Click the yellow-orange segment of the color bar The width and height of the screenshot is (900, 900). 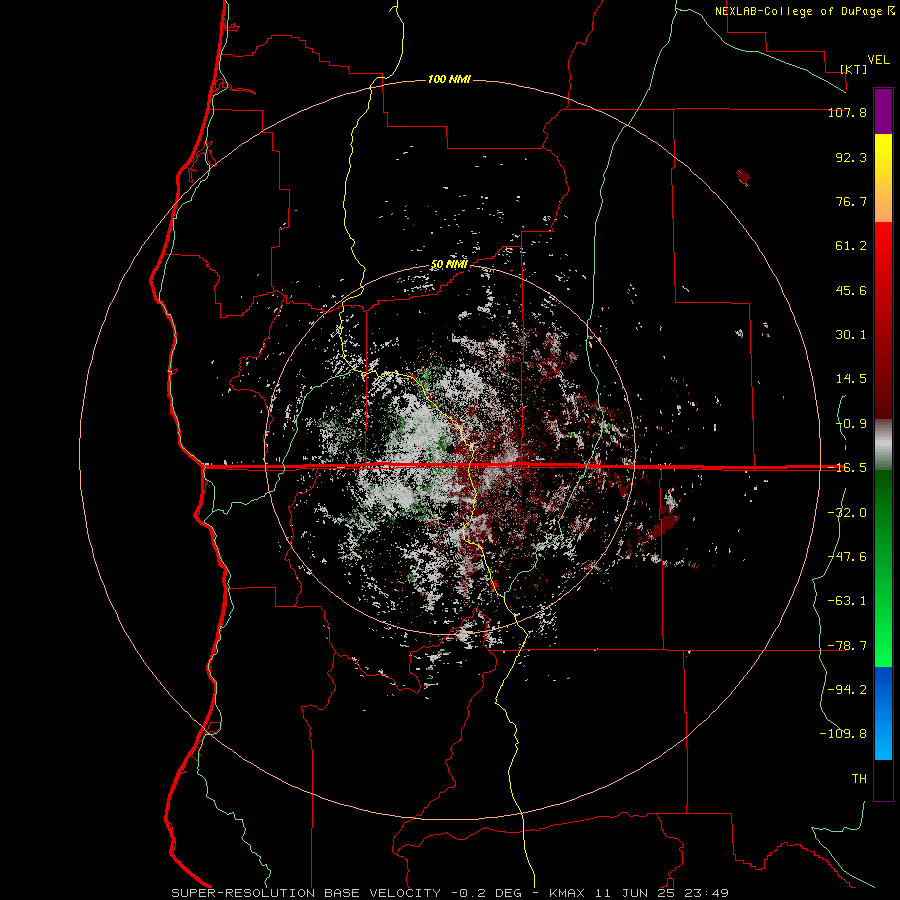(x=883, y=178)
